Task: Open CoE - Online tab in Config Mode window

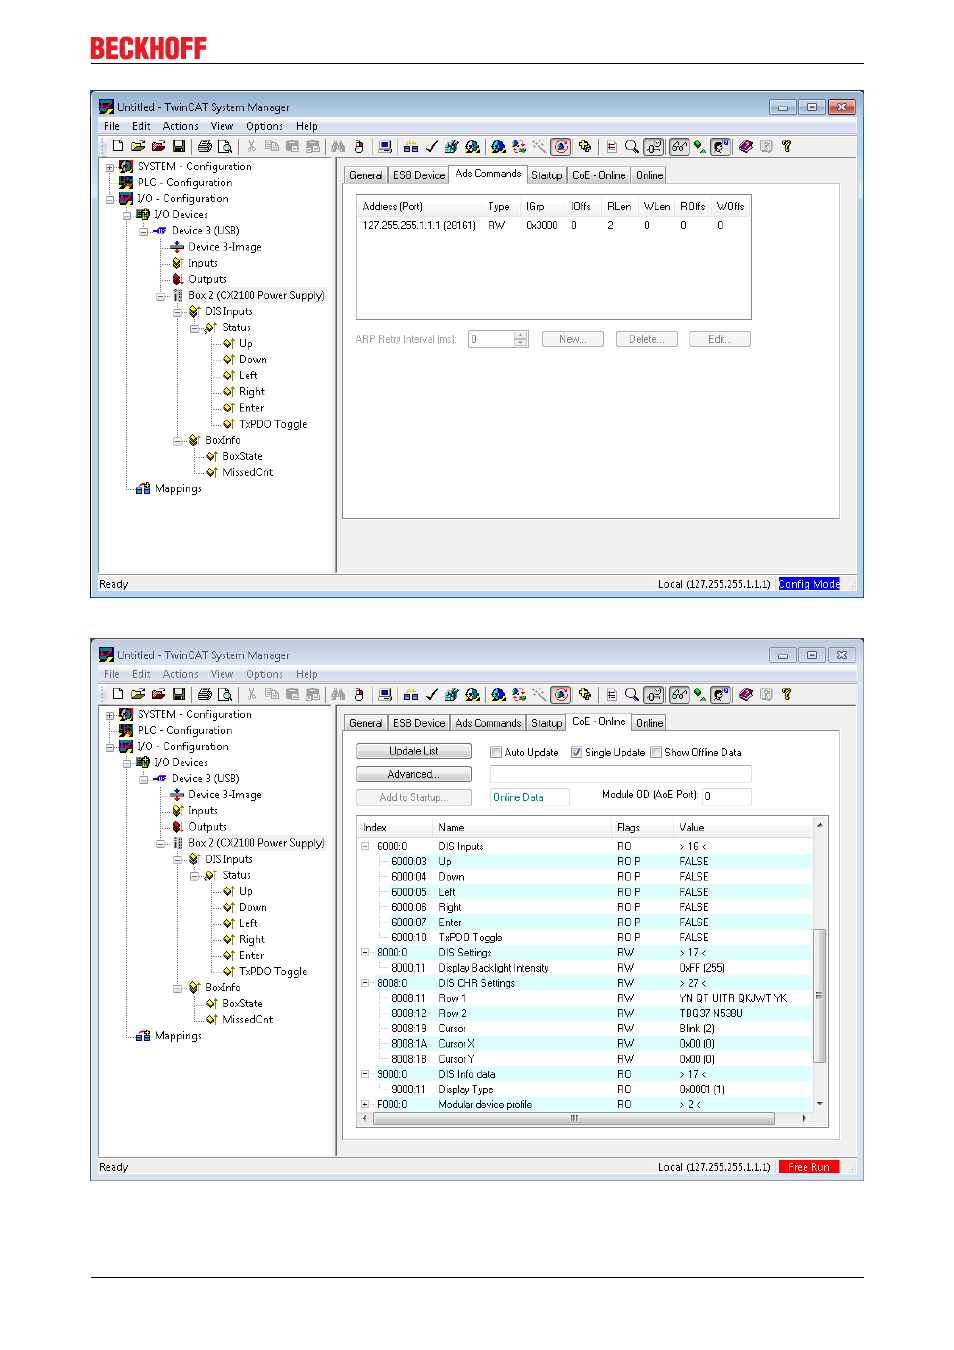Action: coord(599,175)
